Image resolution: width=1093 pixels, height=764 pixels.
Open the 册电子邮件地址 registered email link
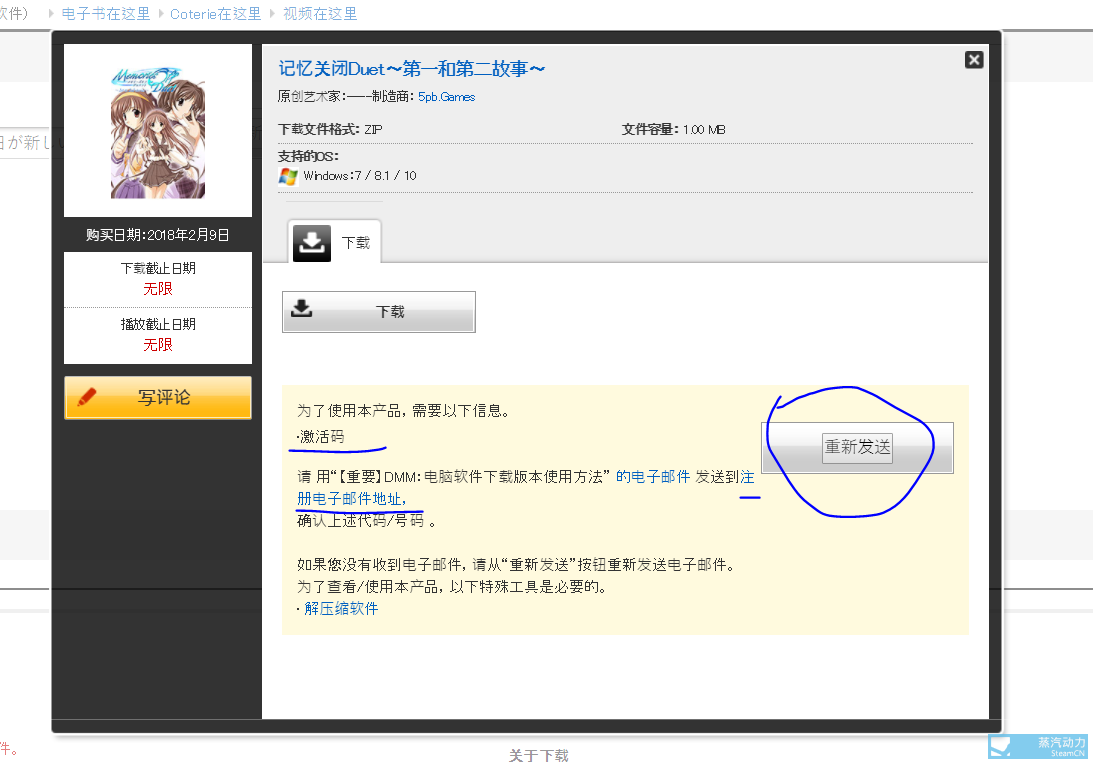351,498
